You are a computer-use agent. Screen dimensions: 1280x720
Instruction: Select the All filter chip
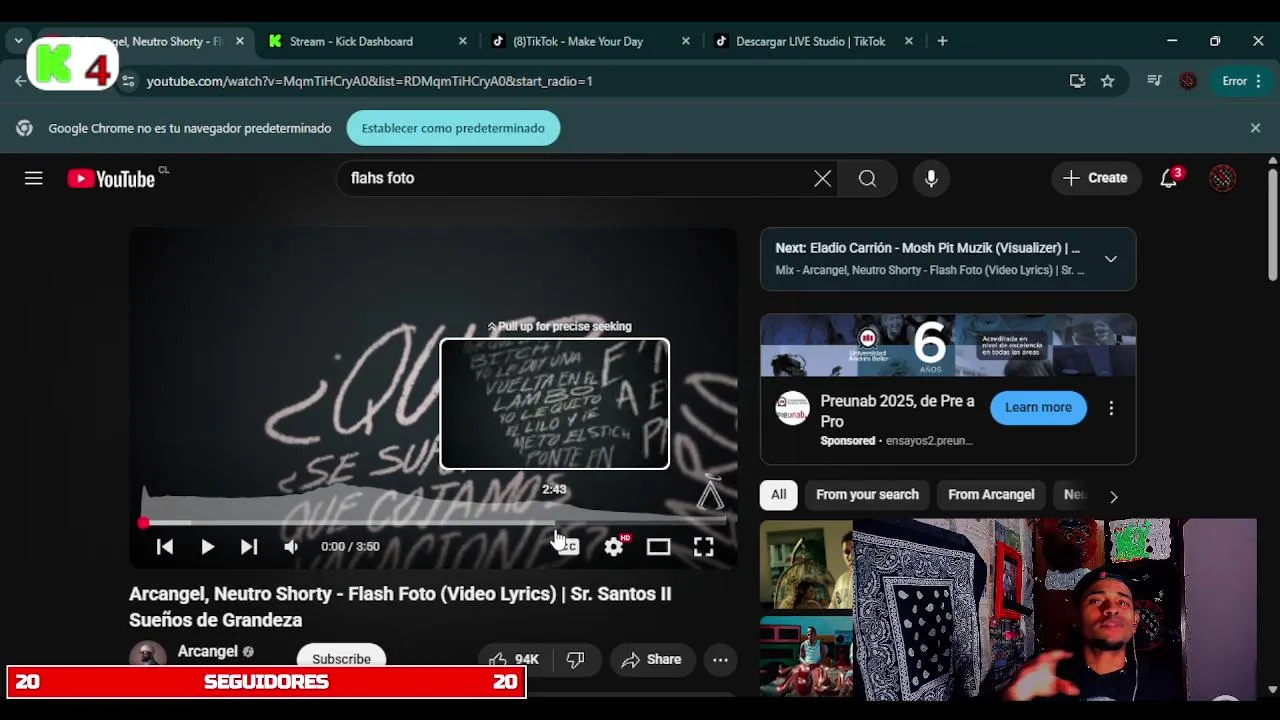tap(778, 494)
